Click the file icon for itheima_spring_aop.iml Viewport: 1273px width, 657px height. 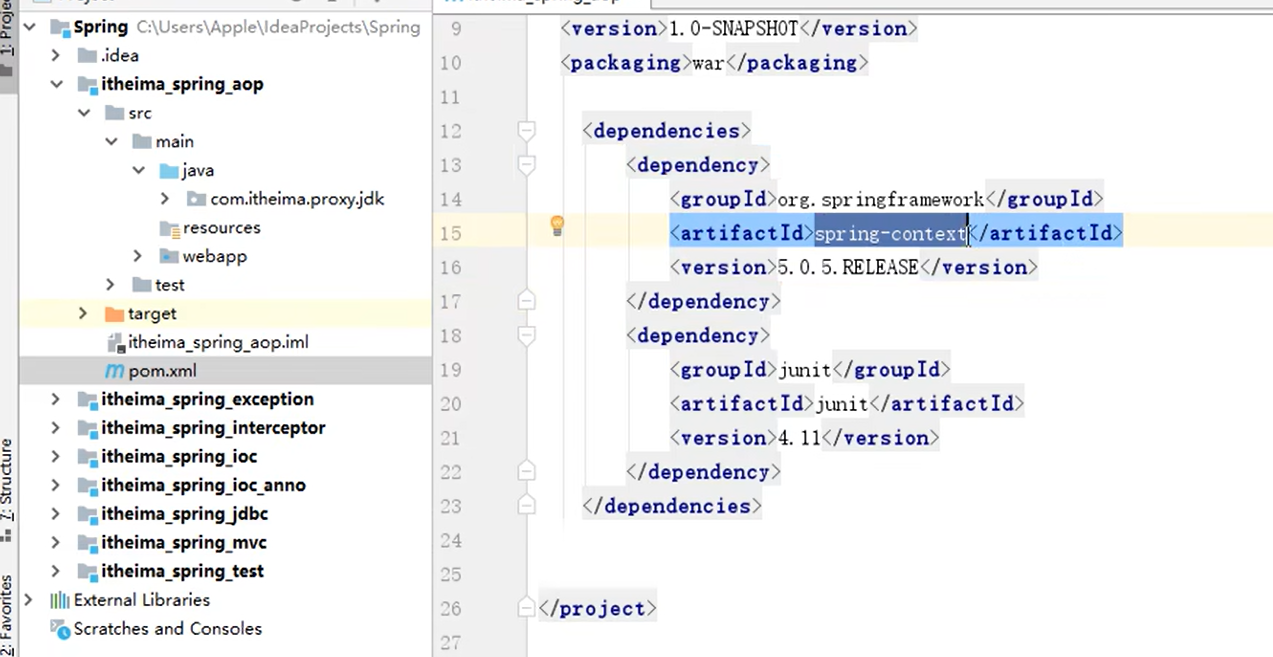click(114, 342)
